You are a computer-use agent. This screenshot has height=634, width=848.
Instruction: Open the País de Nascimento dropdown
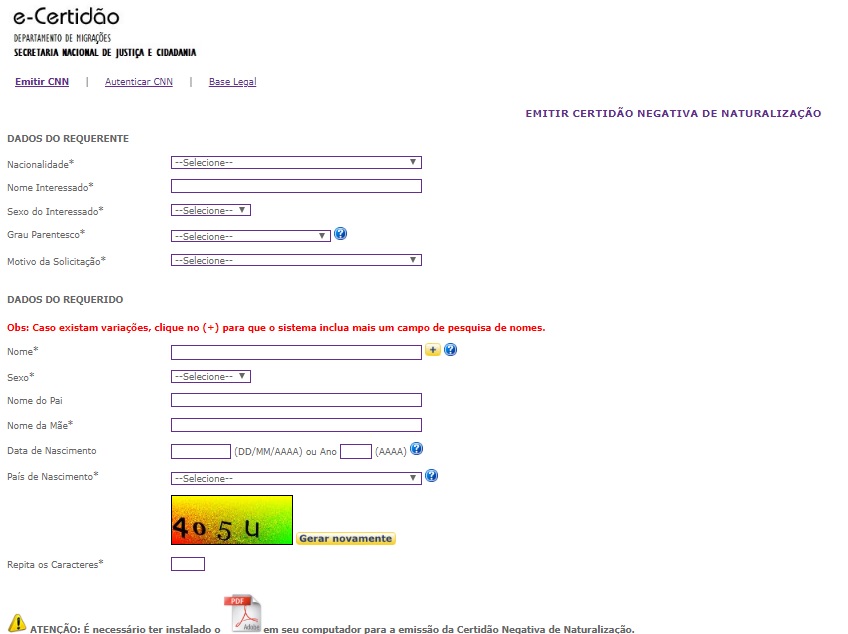[296, 478]
